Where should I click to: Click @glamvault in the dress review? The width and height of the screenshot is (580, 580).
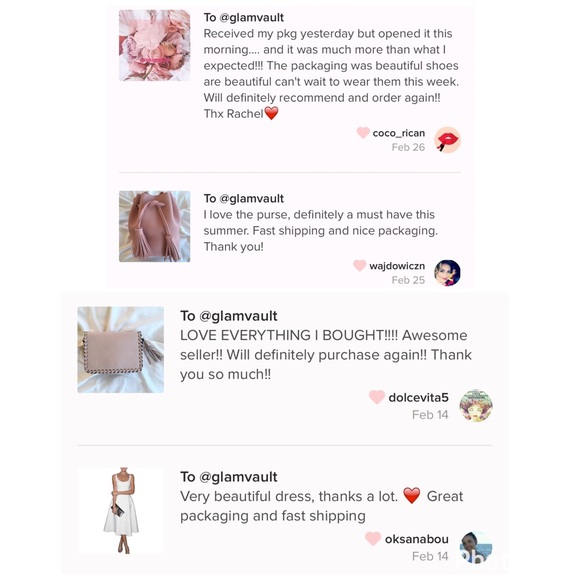(x=238, y=477)
